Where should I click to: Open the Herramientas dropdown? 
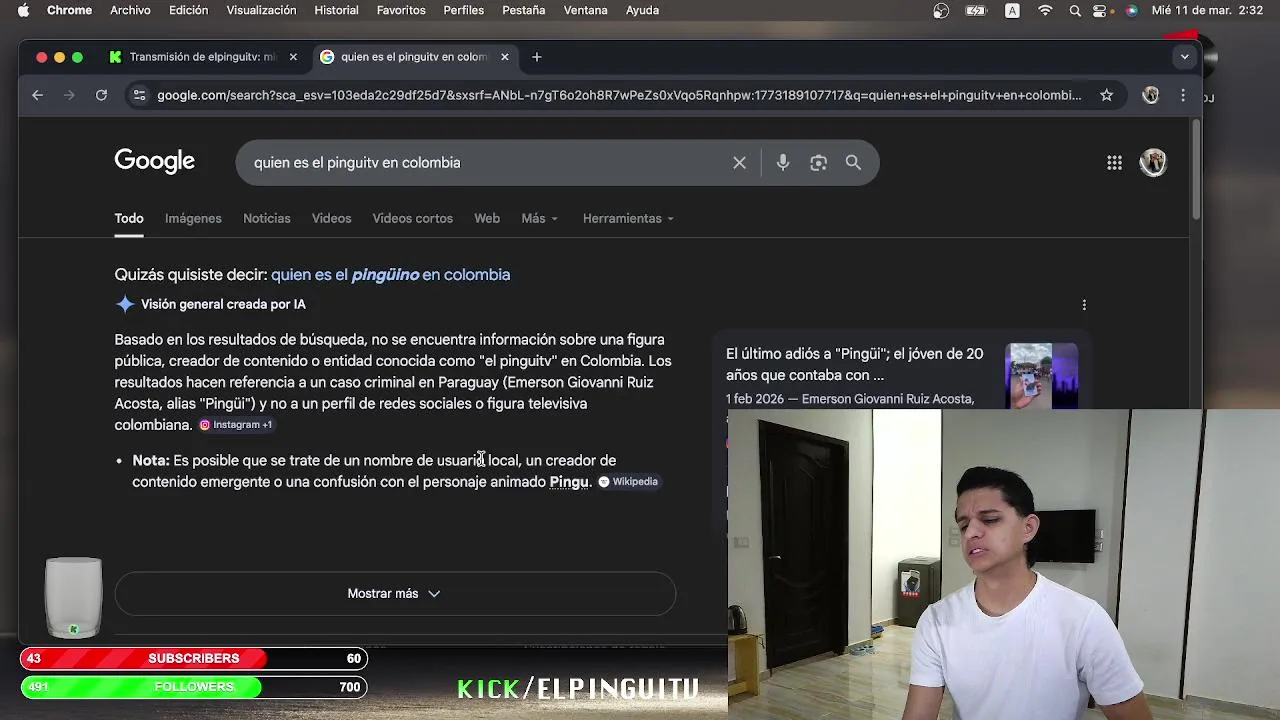(x=628, y=218)
